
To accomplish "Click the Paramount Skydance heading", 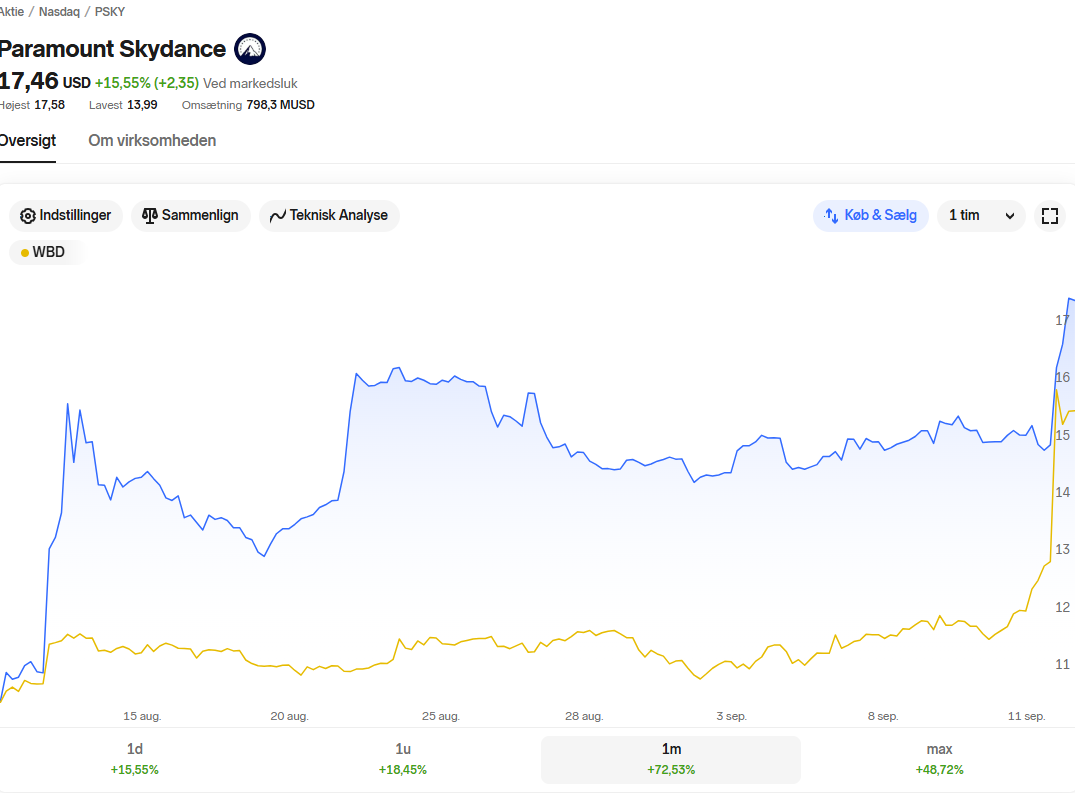I will [112, 49].
